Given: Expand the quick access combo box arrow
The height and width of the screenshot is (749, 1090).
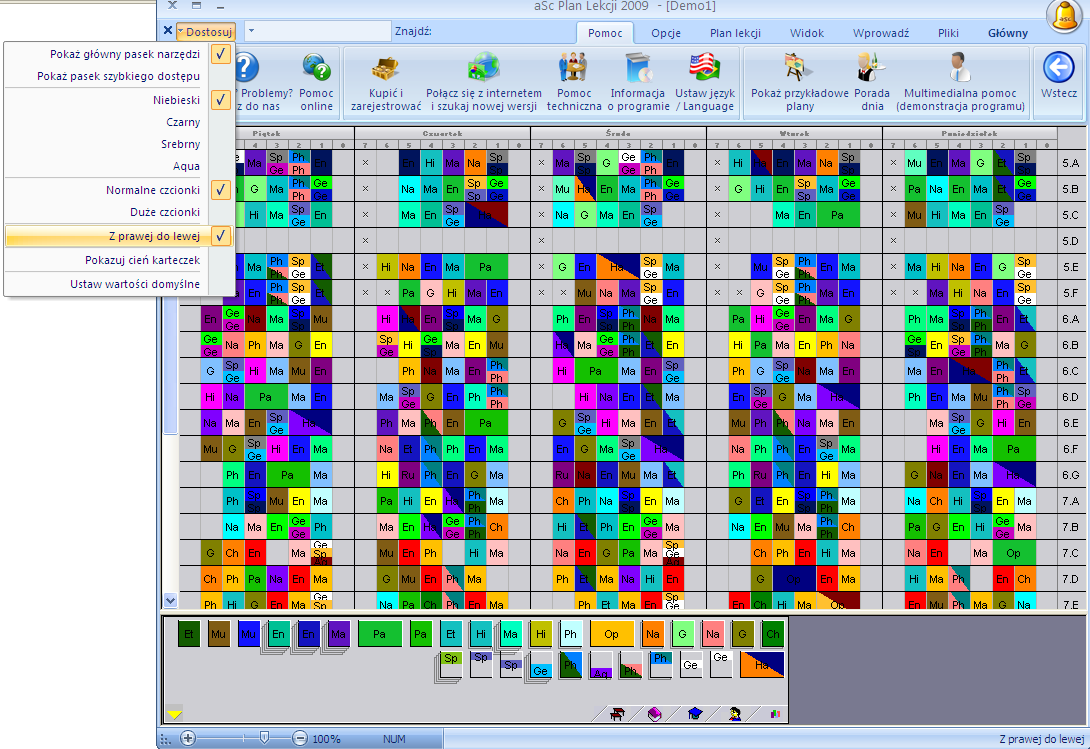Looking at the screenshot, I should pyautogui.click(x=251, y=31).
